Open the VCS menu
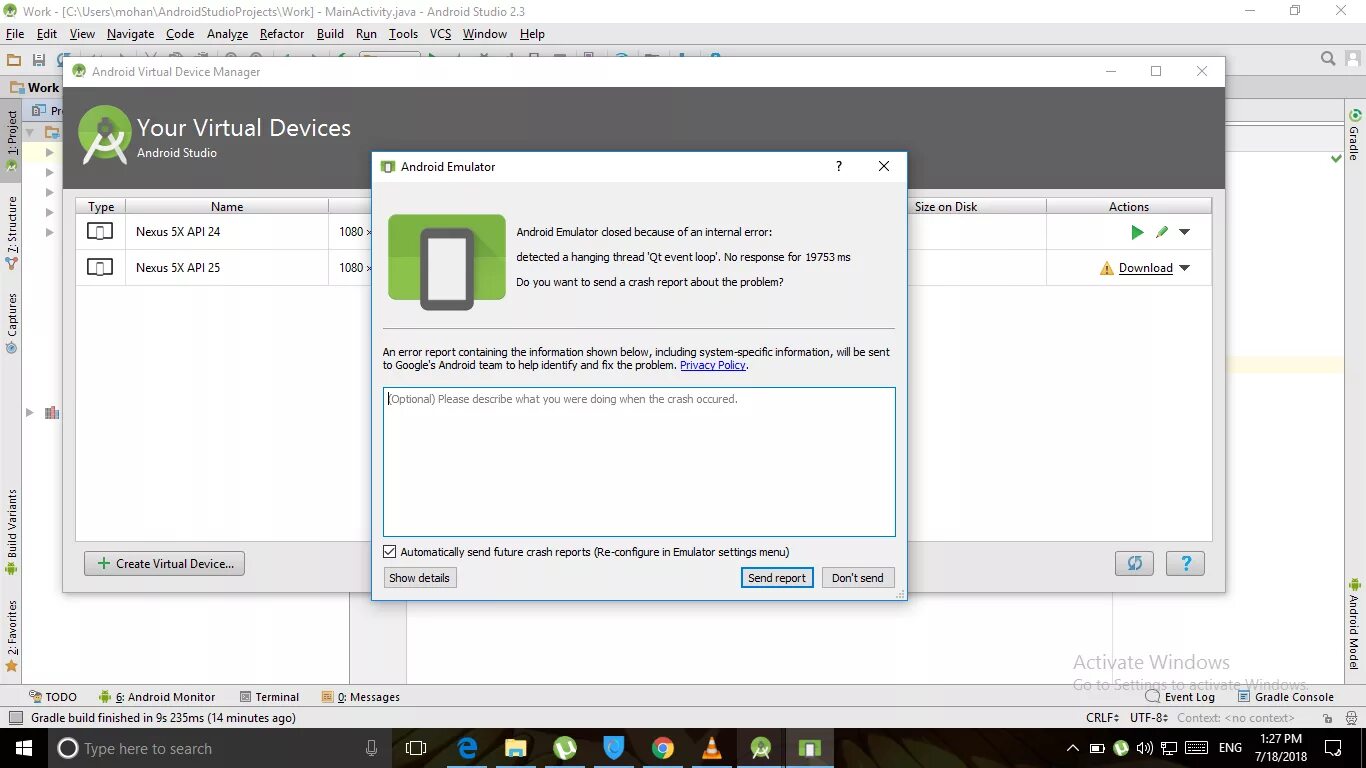This screenshot has height=768, width=1366. [441, 34]
